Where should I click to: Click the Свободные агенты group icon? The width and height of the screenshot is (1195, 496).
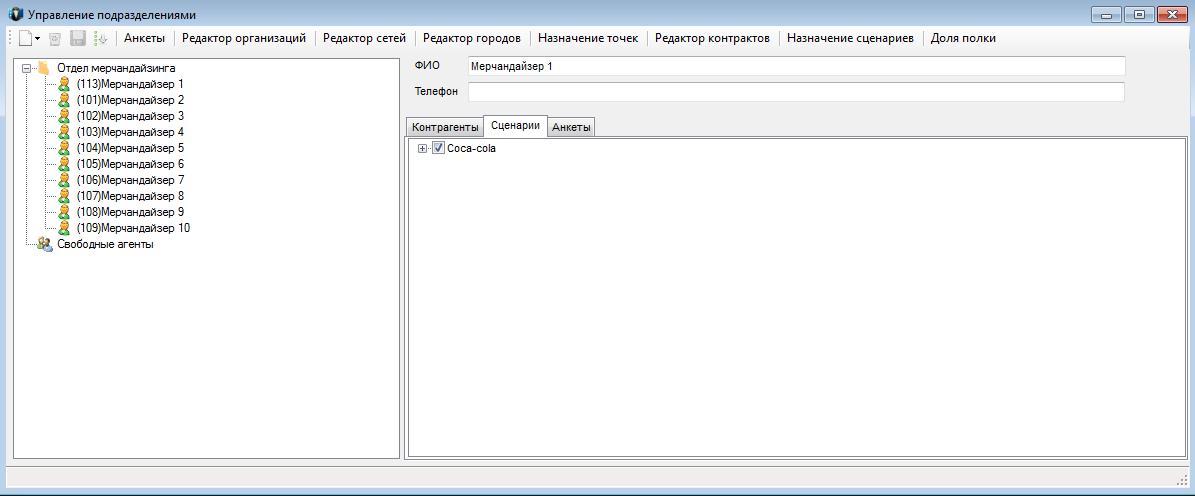coord(44,244)
